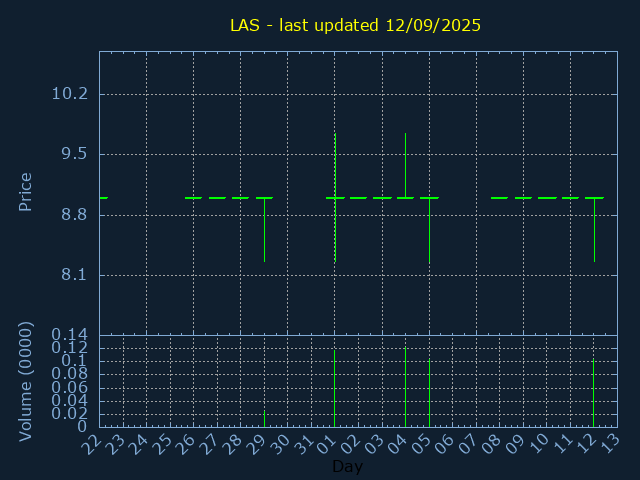Select the day 30 tick label

tap(279, 444)
